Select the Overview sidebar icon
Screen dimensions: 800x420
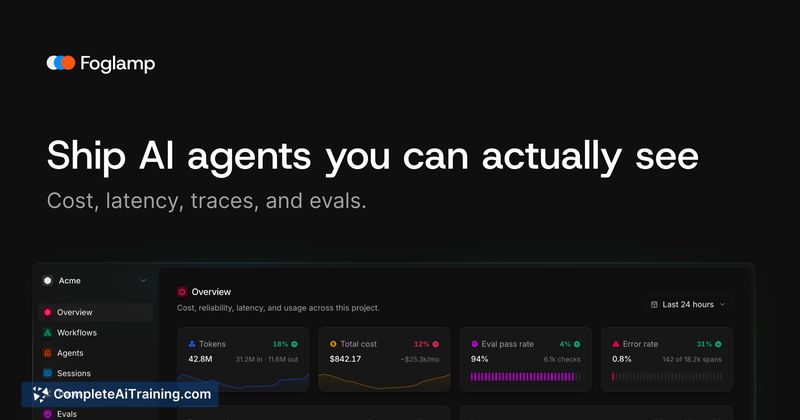[47, 312]
